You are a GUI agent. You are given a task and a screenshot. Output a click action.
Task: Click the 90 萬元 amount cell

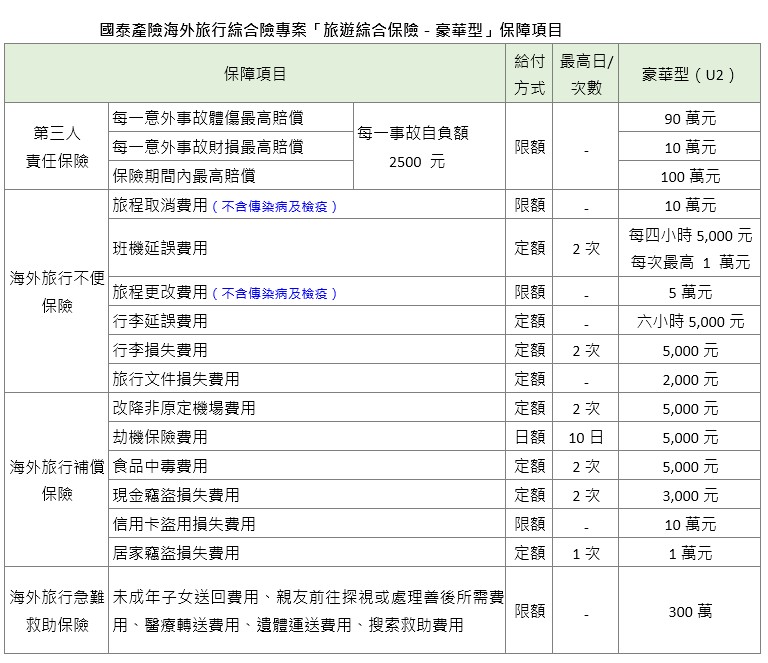690,118
